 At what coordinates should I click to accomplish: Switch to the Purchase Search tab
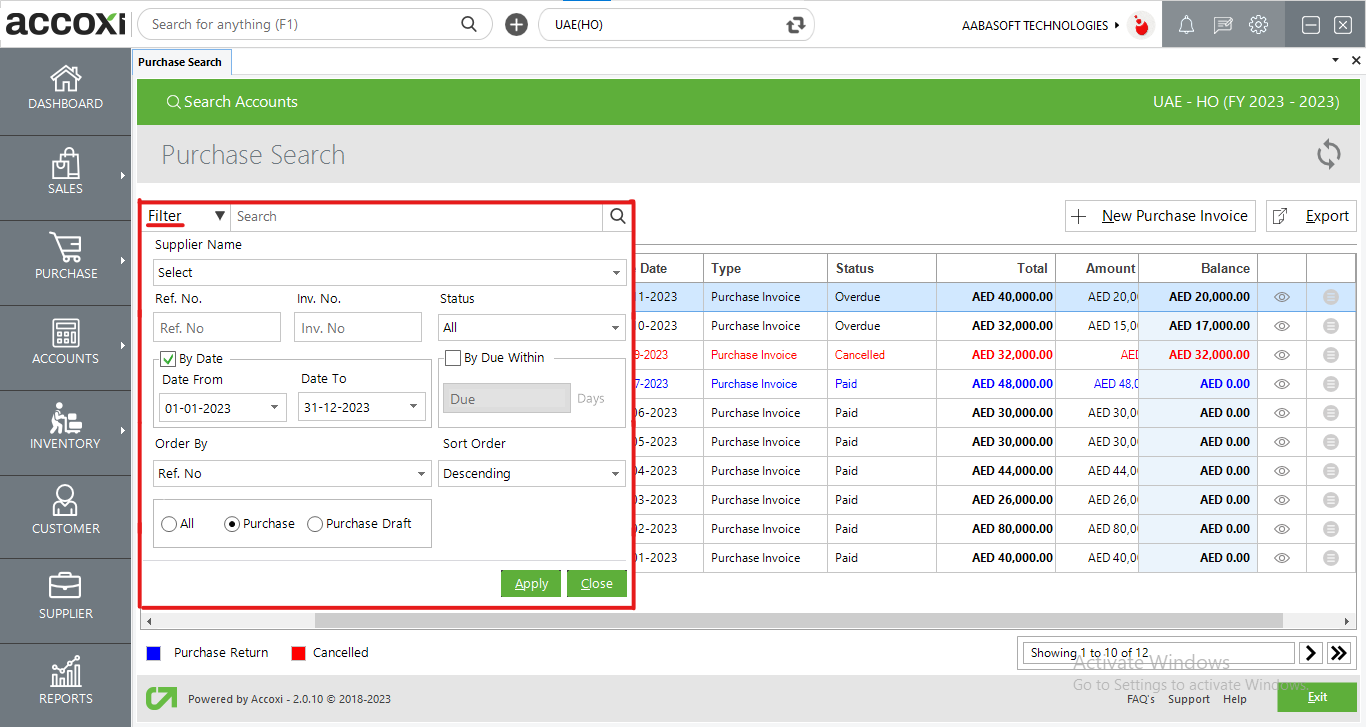[181, 61]
